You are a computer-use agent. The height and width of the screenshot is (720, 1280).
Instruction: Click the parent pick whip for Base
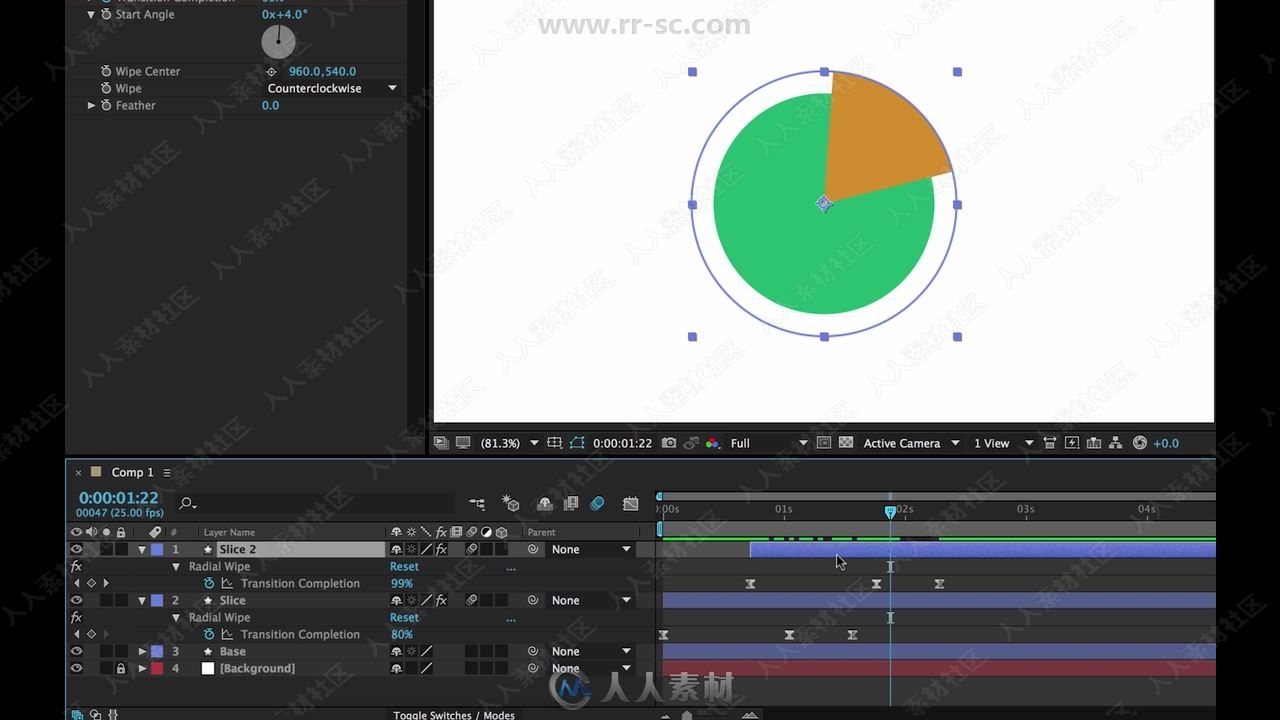533,651
